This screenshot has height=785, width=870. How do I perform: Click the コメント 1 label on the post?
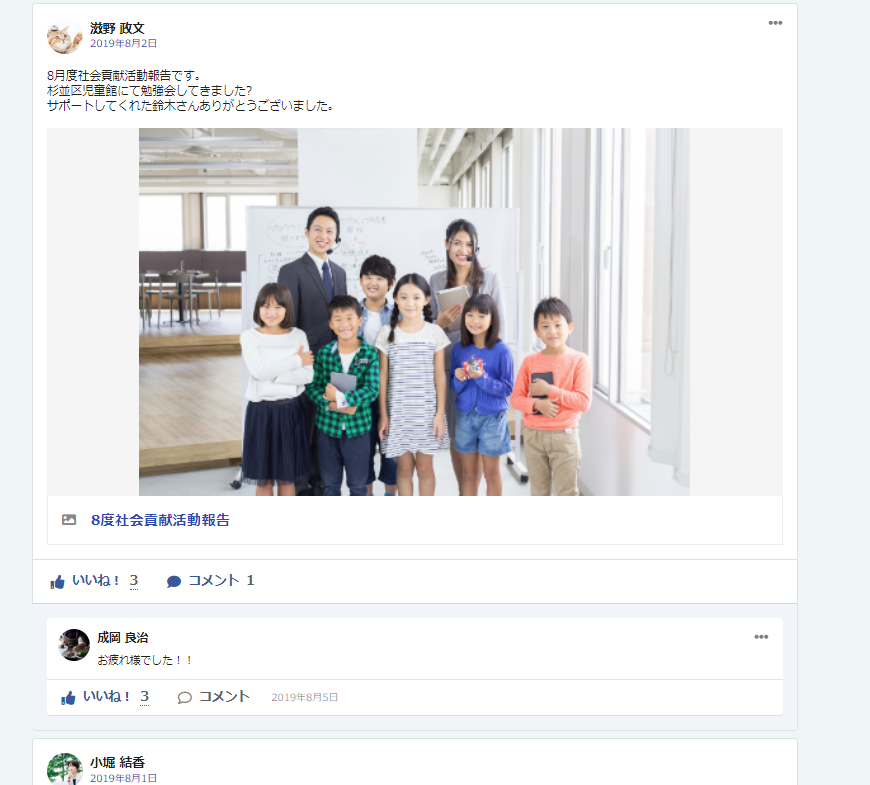(221, 580)
